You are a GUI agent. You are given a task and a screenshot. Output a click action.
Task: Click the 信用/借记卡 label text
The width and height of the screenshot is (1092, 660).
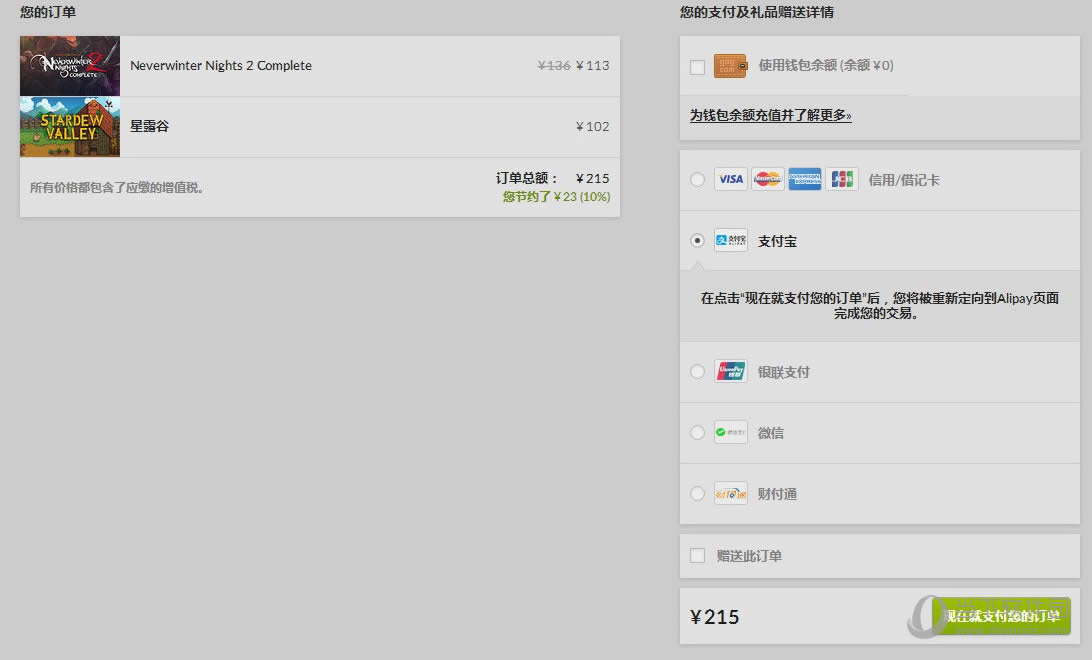[904, 180]
